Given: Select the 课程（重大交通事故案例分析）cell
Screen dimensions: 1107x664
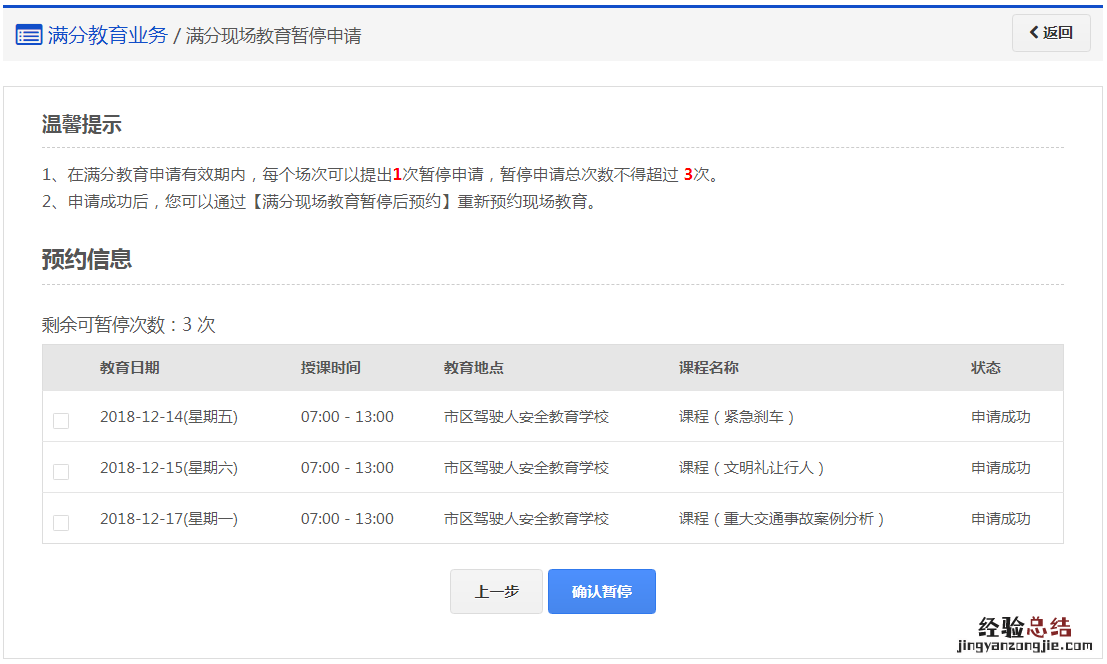Looking at the screenshot, I should click(x=782, y=519).
